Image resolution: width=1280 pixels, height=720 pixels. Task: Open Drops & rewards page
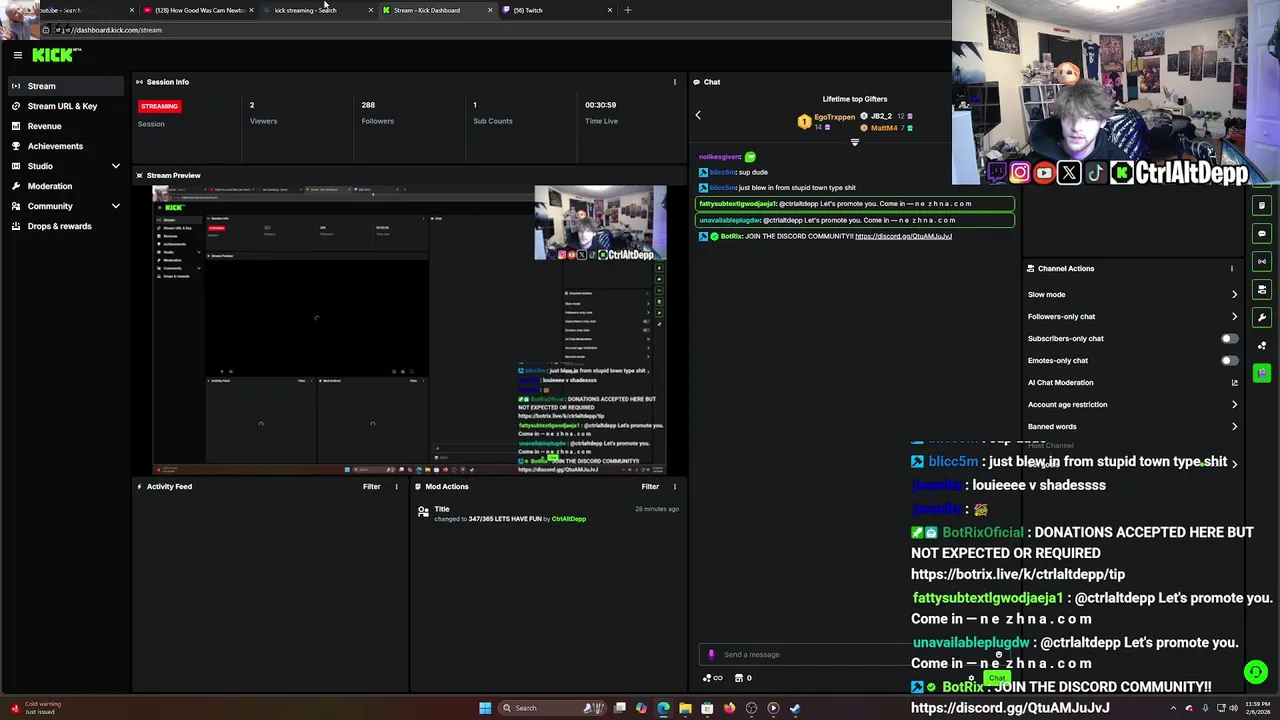[65, 226]
